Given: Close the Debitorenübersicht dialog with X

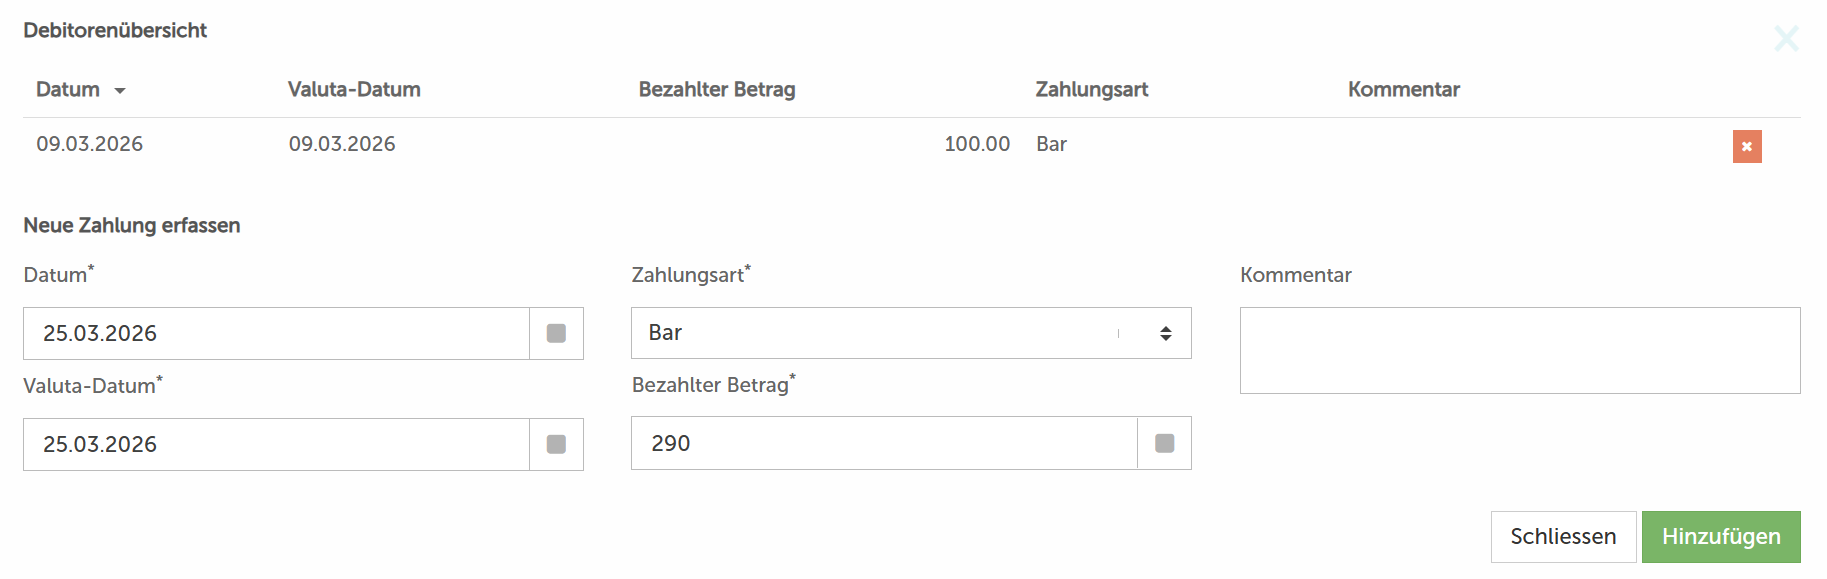Looking at the screenshot, I should (x=1785, y=39).
